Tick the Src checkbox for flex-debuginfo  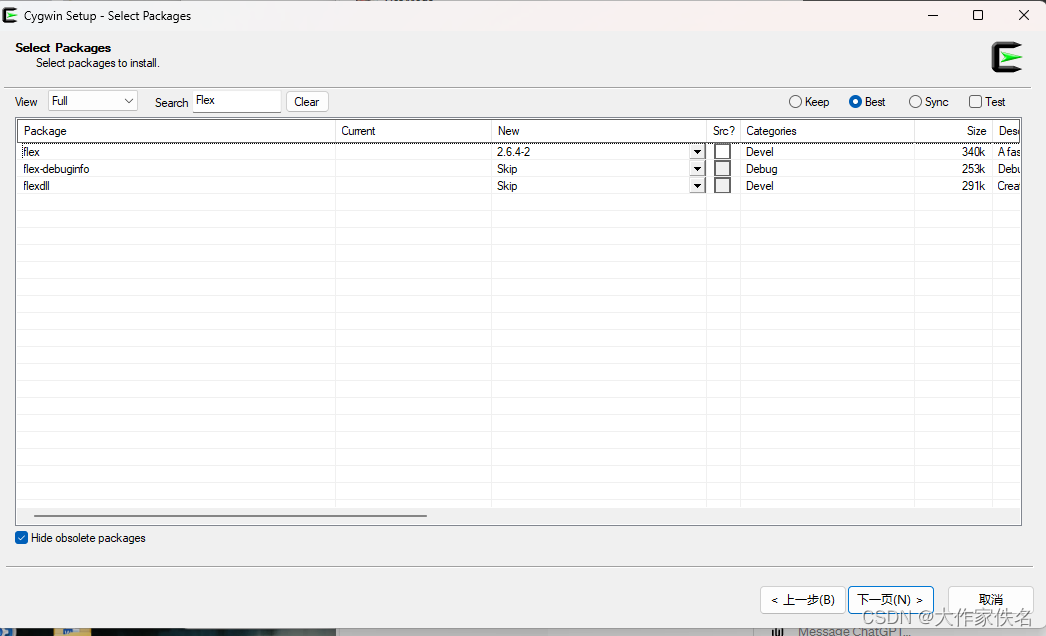[722, 169]
